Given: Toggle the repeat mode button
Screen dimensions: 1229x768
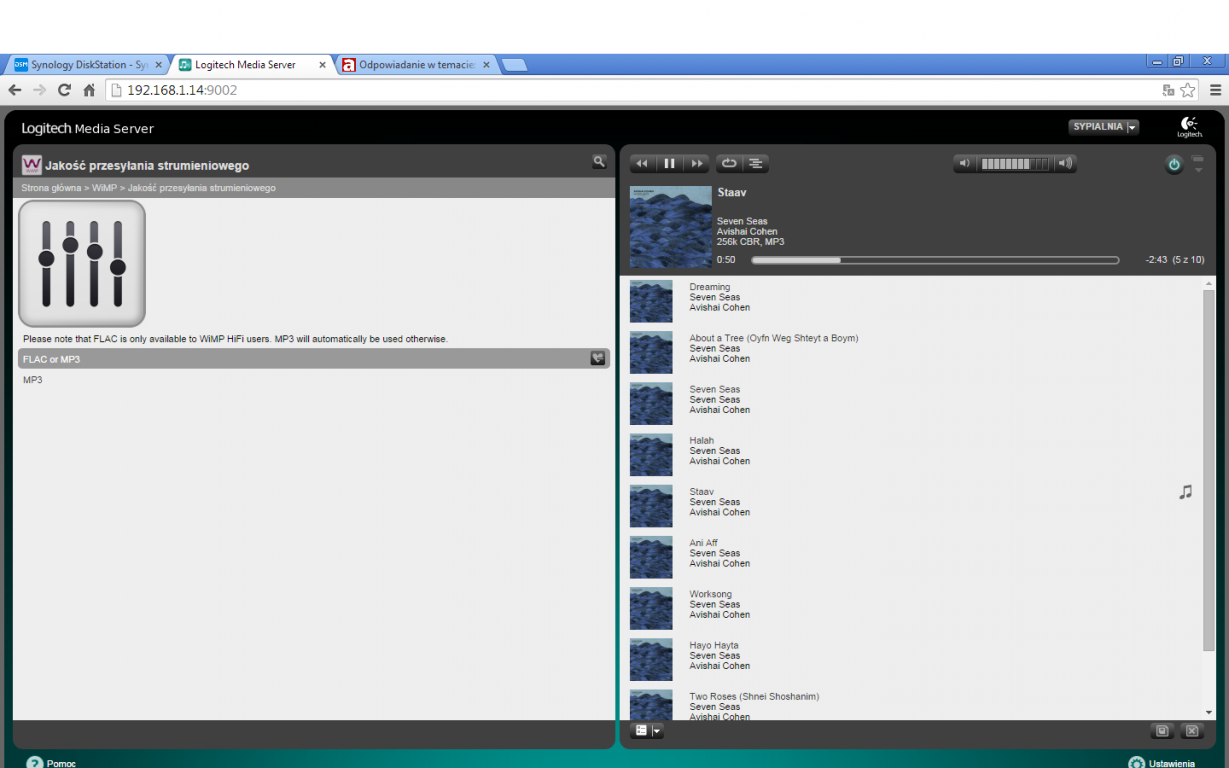Looking at the screenshot, I should [728, 164].
